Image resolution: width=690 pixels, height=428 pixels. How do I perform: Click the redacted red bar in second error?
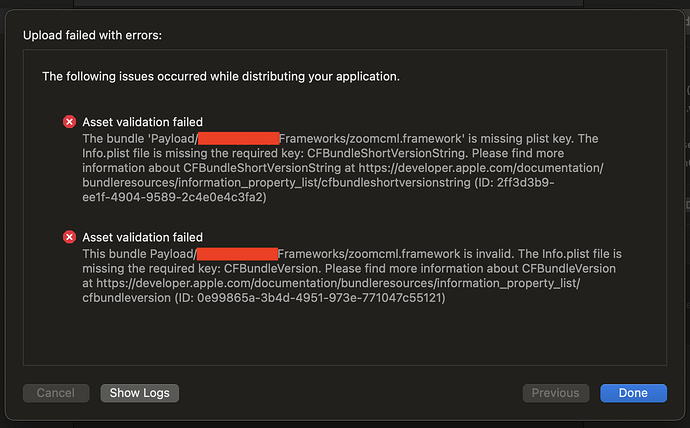[240, 253]
